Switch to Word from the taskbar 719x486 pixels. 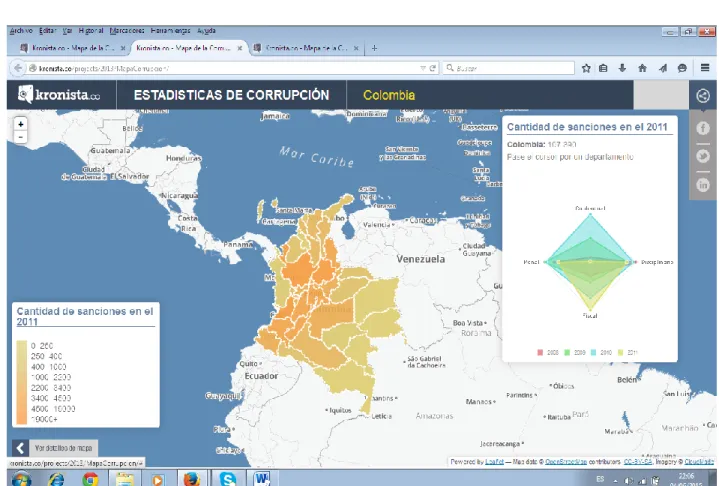click(x=262, y=479)
